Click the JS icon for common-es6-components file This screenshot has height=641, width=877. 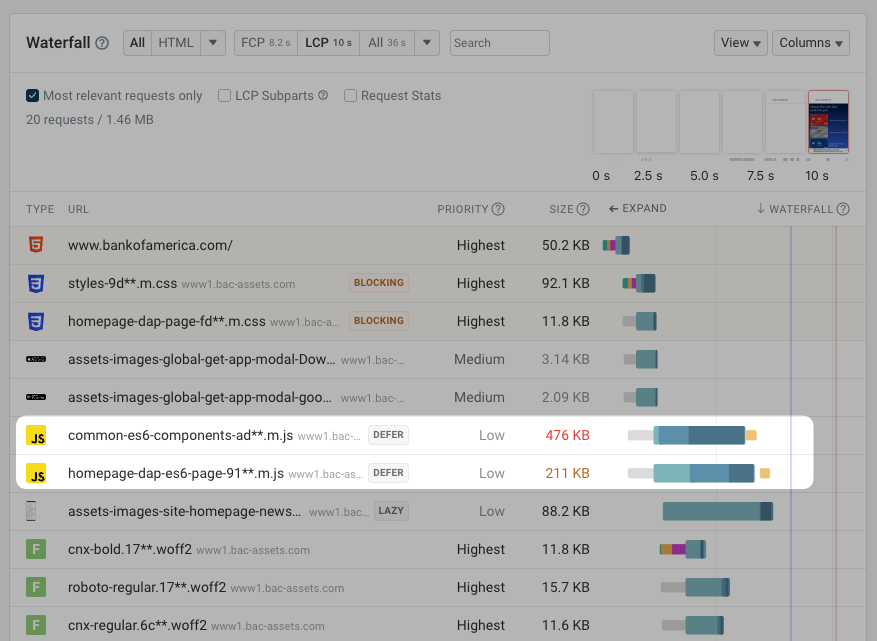(x=36, y=435)
